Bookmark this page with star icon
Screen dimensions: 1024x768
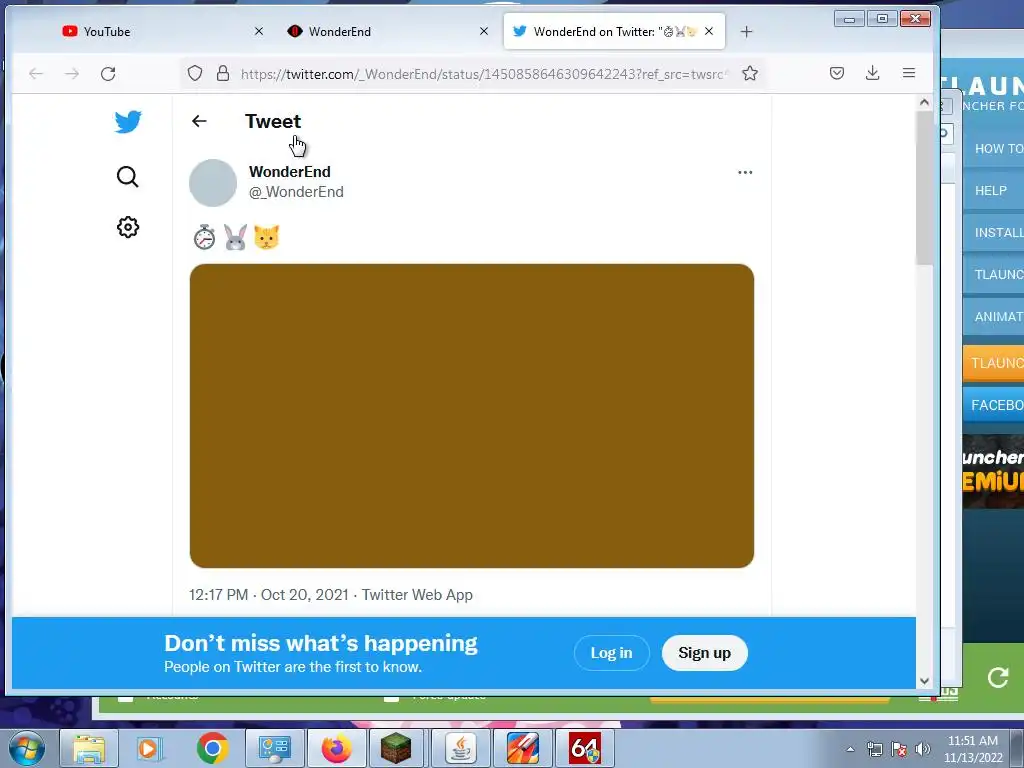coord(750,73)
